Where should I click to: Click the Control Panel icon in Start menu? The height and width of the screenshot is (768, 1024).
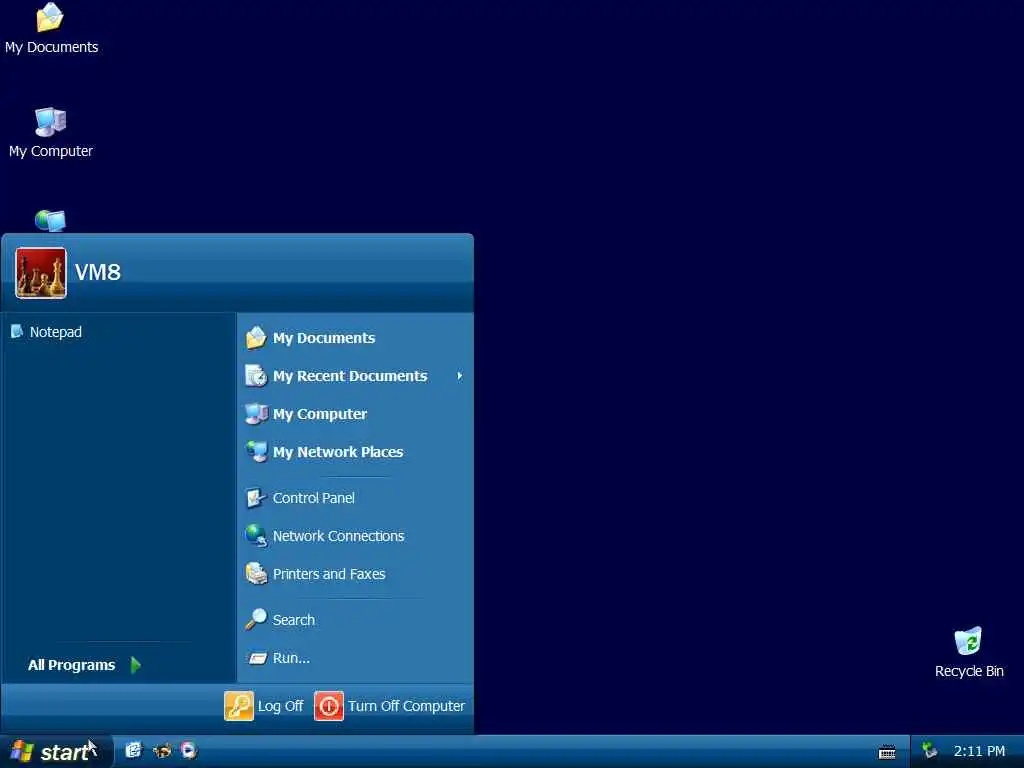(x=255, y=498)
